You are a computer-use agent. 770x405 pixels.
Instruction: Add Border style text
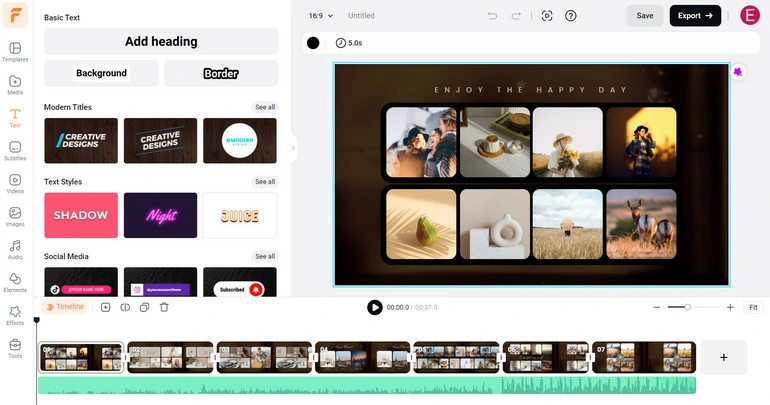point(221,73)
